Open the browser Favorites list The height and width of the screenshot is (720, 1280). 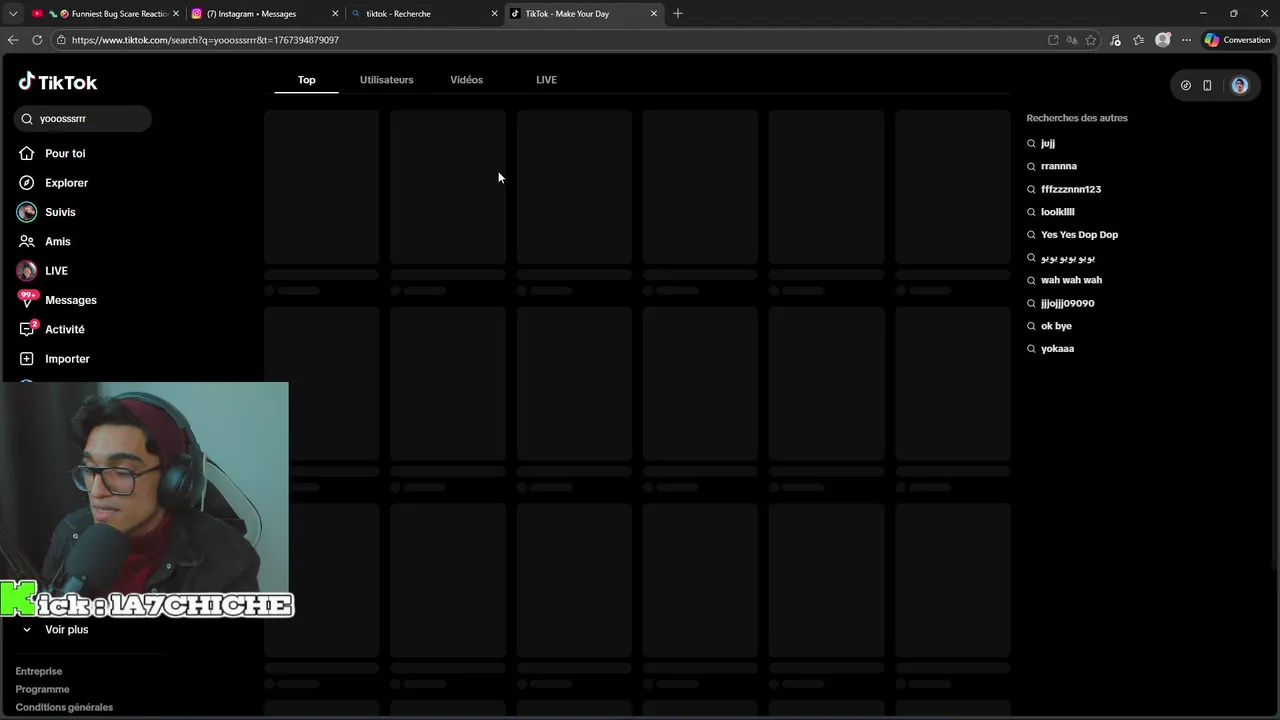click(x=1138, y=40)
